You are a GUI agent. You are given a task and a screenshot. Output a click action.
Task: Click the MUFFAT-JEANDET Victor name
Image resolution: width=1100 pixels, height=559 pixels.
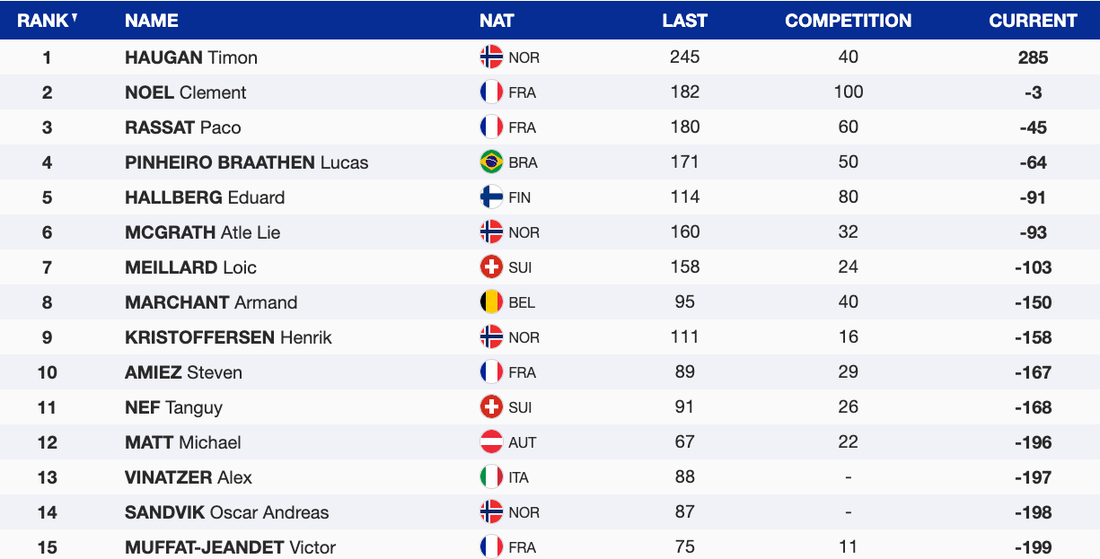230,547
